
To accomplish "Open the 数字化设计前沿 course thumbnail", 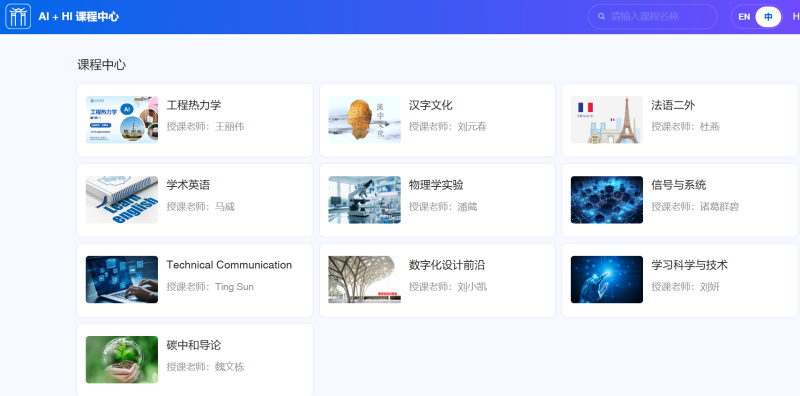I will pyautogui.click(x=364, y=280).
